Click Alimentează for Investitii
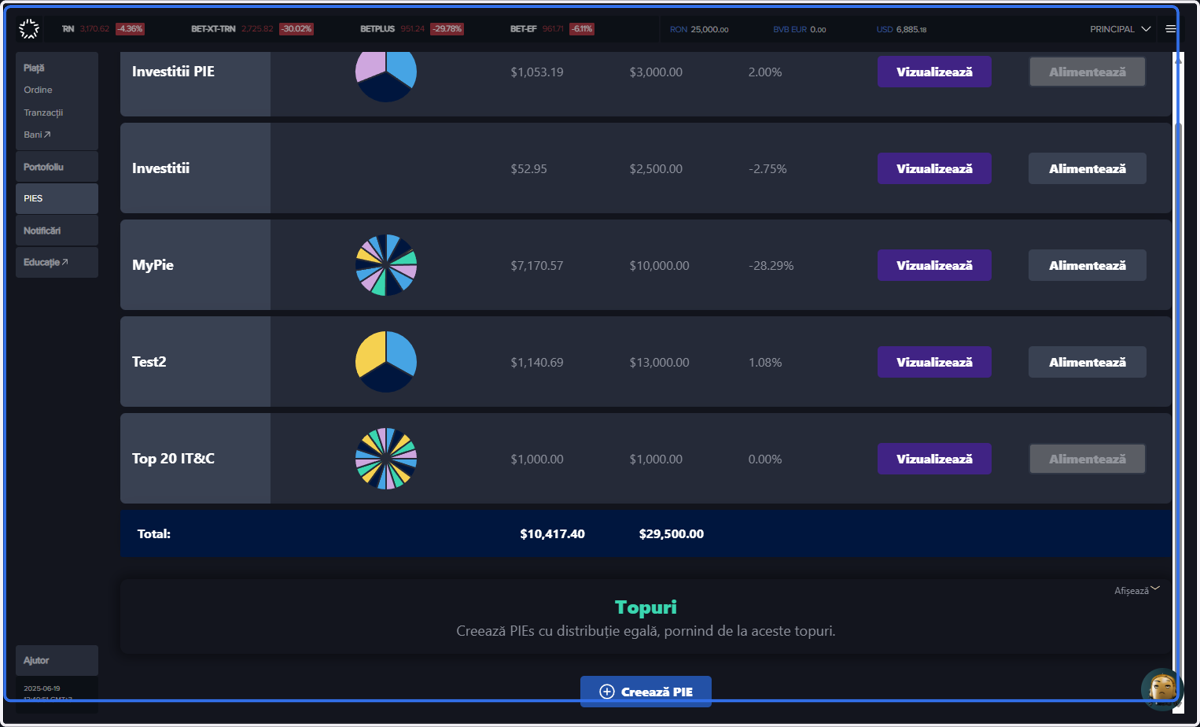The width and height of the screenshot is (1200, 727). pyautogui.click(x=1087, y=168)
